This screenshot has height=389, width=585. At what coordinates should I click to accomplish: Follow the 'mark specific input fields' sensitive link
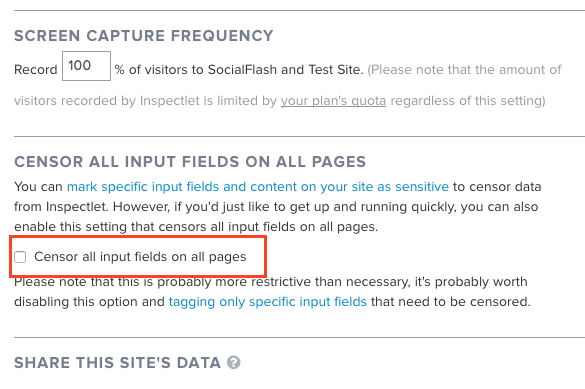(258, 186)
